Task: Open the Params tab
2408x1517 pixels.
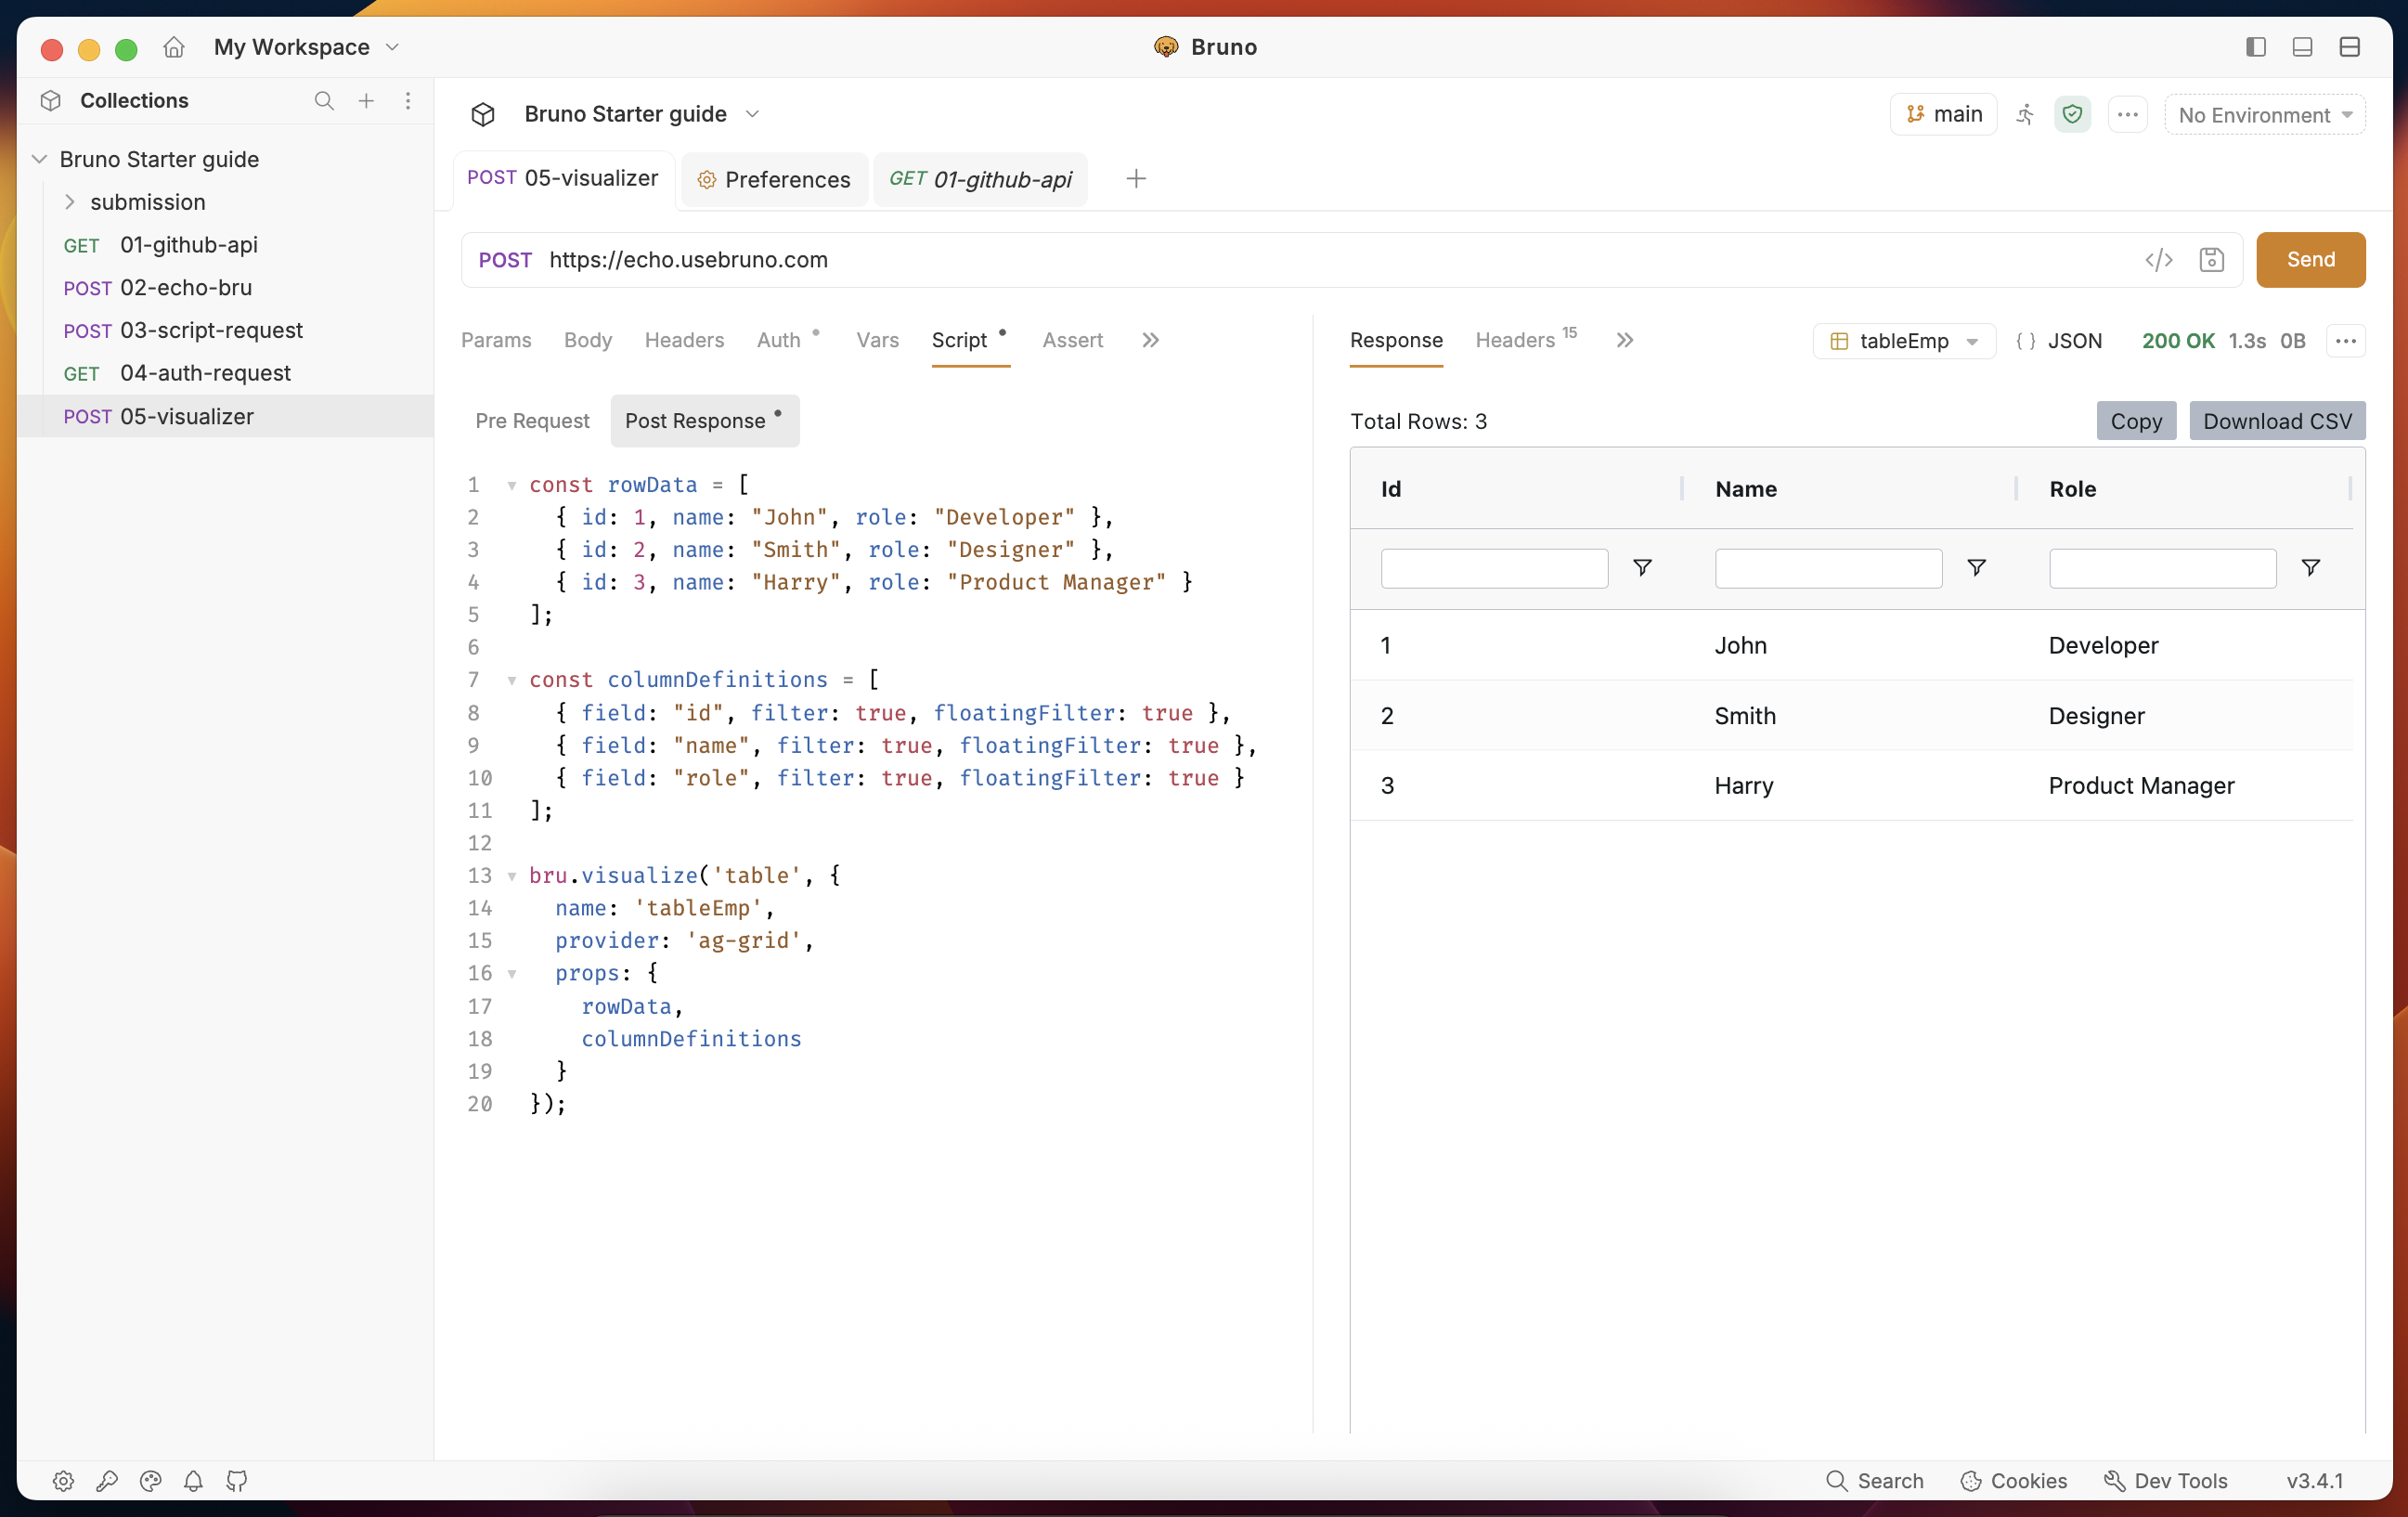Action: click(x=496, y=341)
